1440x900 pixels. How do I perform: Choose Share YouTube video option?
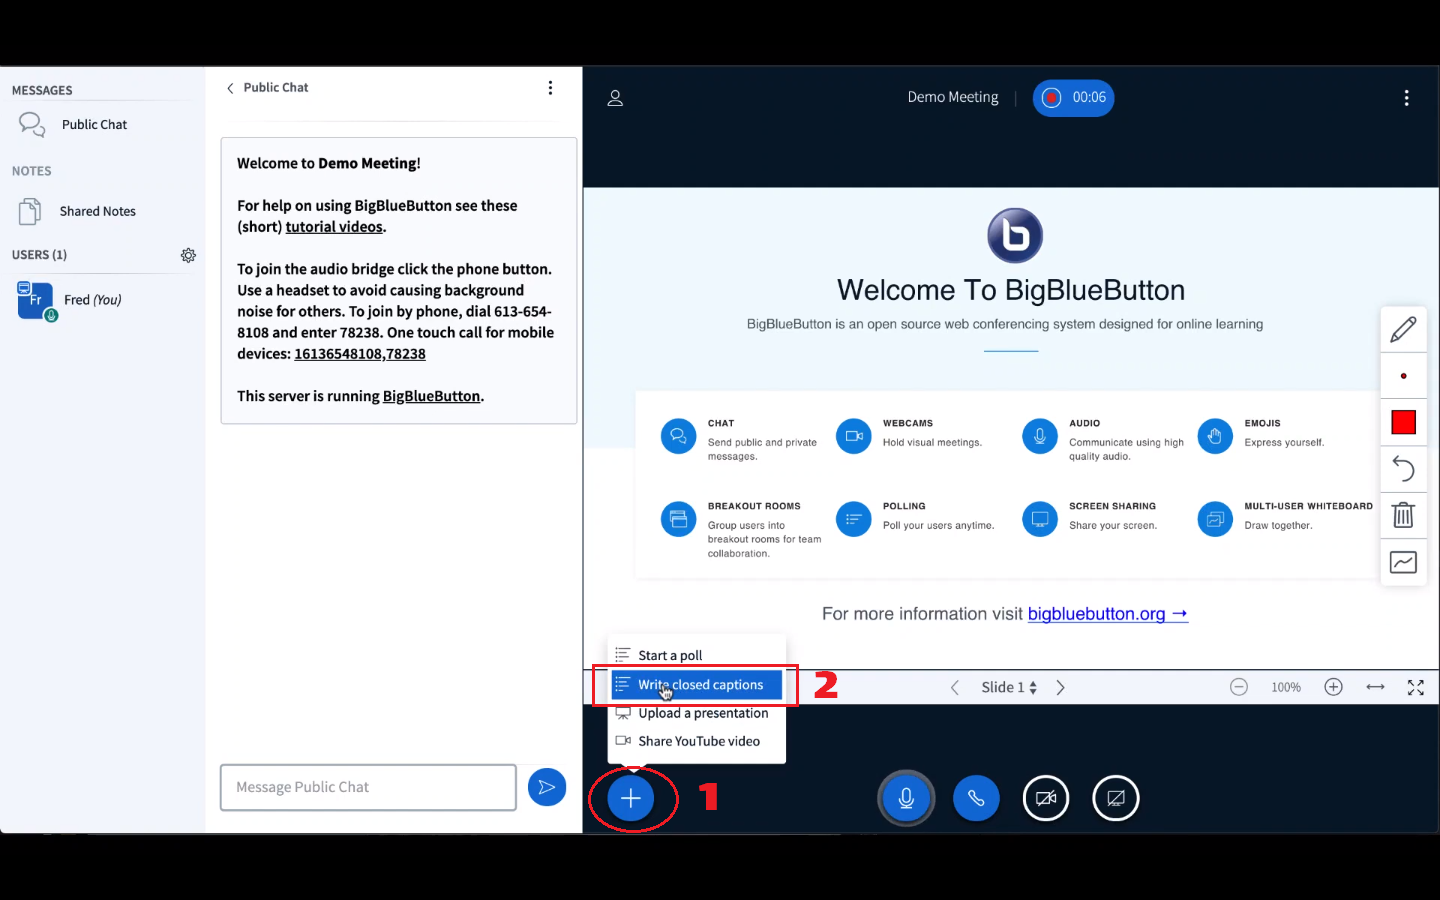click(x=698, y=741)
